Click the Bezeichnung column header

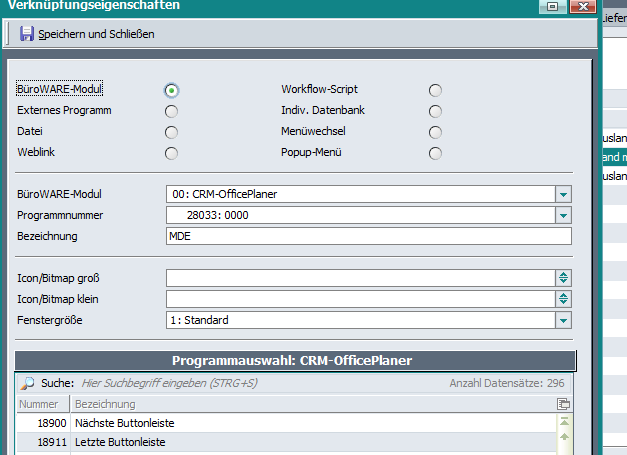point(105,404)
